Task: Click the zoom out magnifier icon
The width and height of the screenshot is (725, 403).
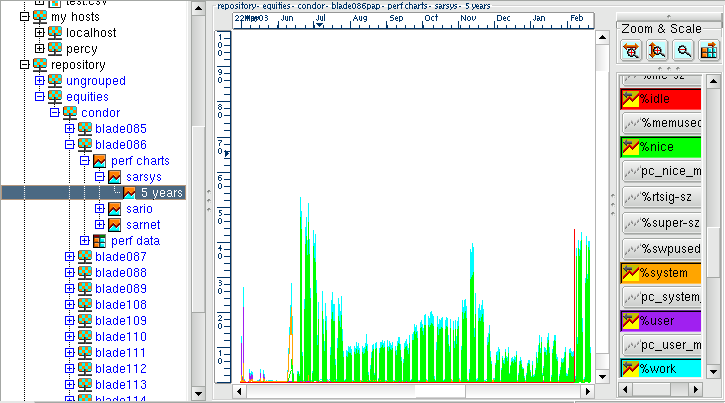Action: click(683, 51)
